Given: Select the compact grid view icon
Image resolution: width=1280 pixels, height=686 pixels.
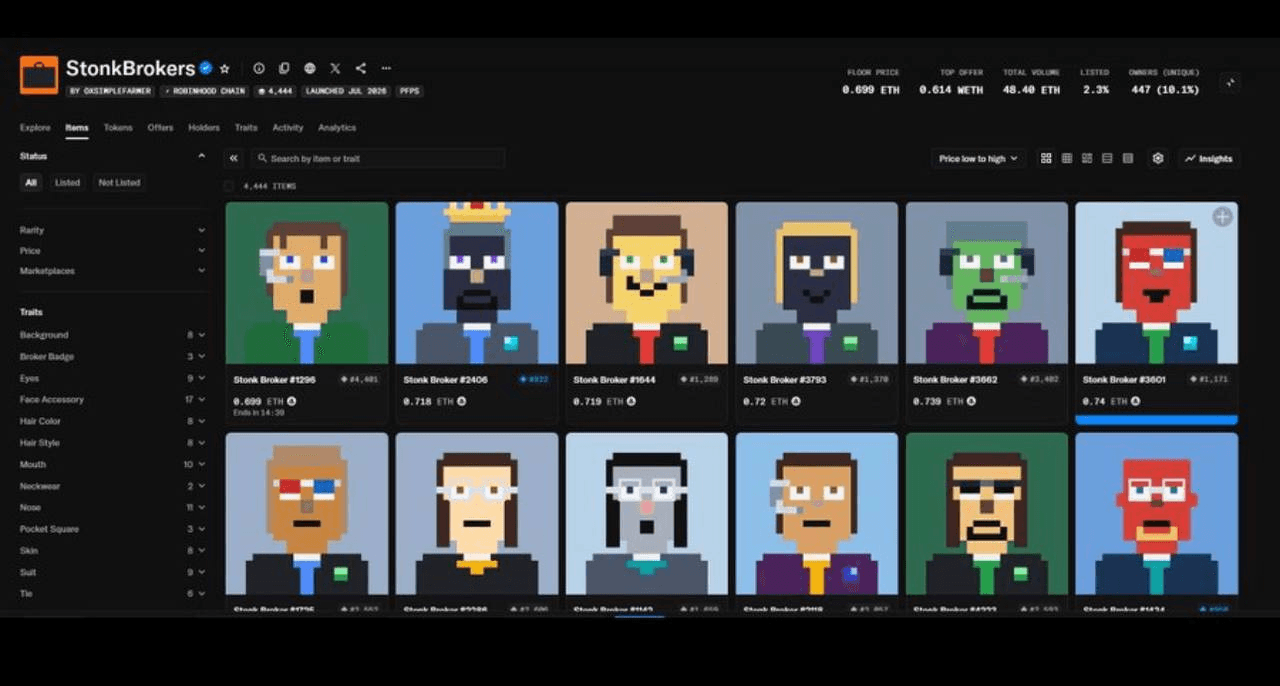Looking at the screenshot, I should [1067, 158].
